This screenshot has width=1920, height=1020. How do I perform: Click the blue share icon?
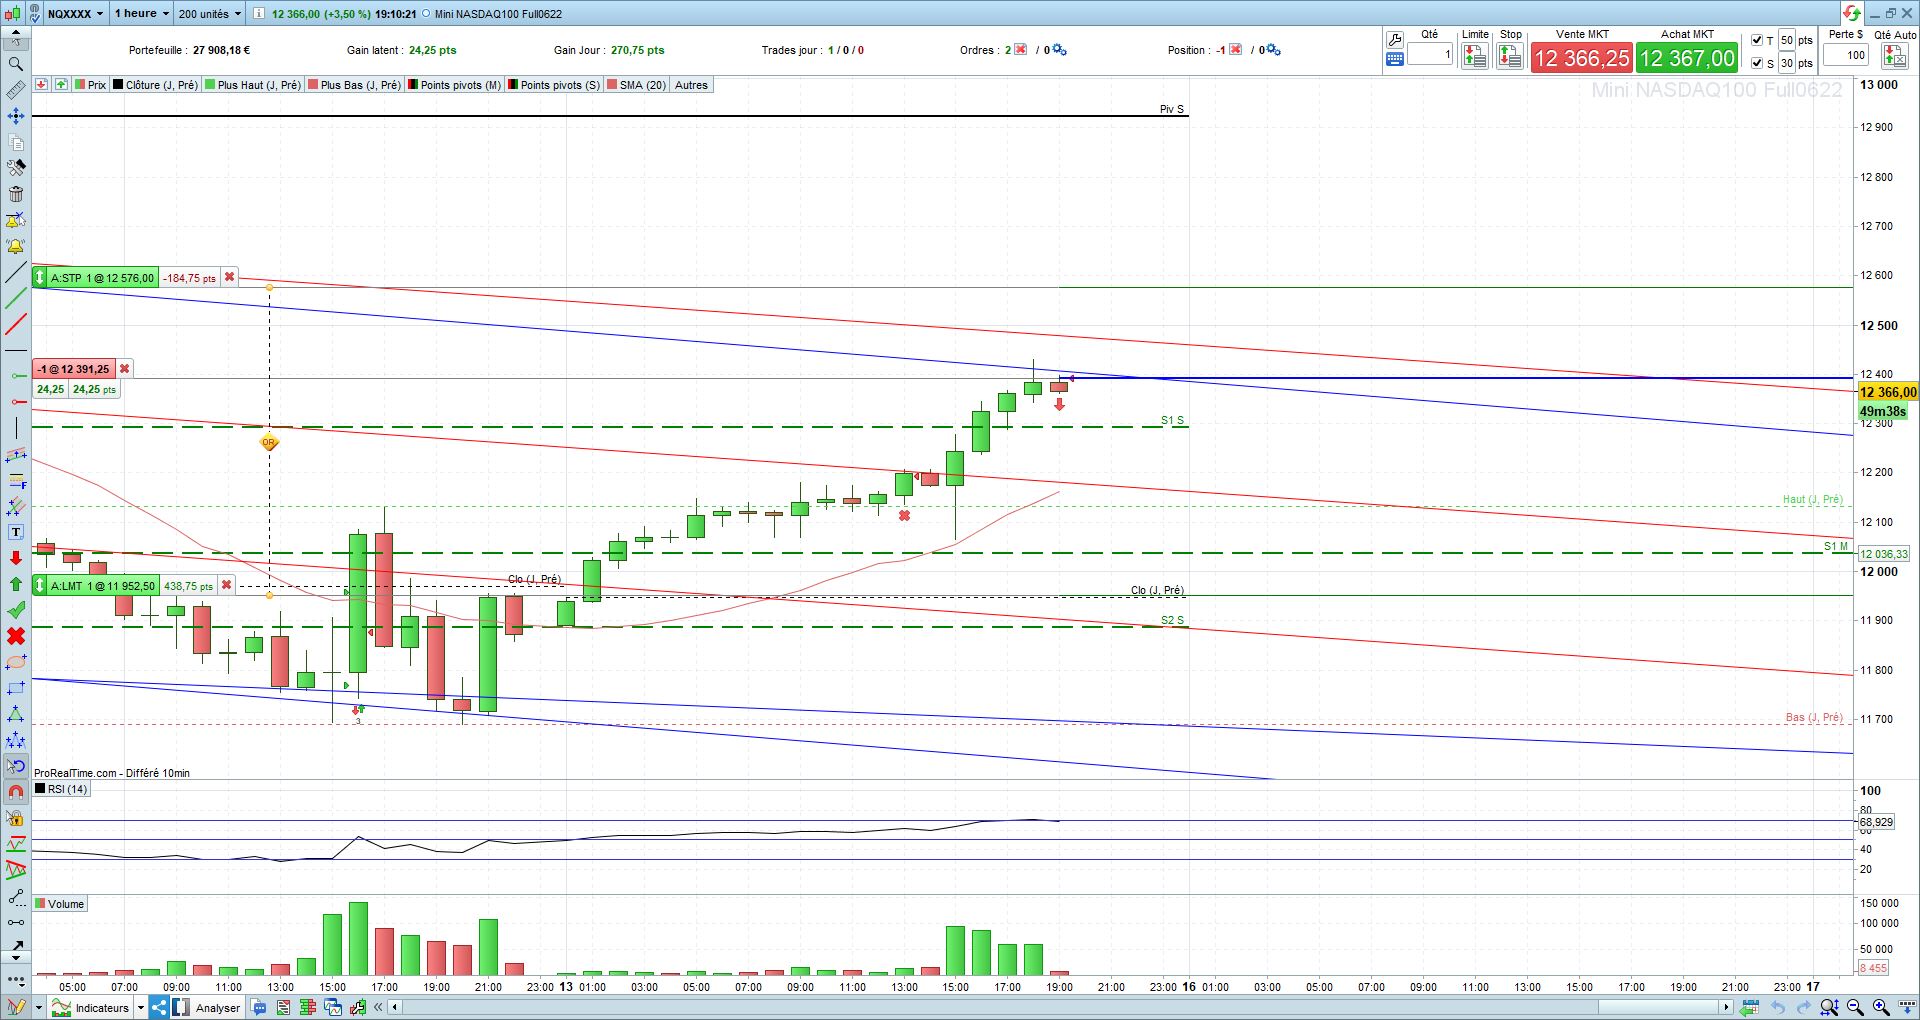point(158,1007)
